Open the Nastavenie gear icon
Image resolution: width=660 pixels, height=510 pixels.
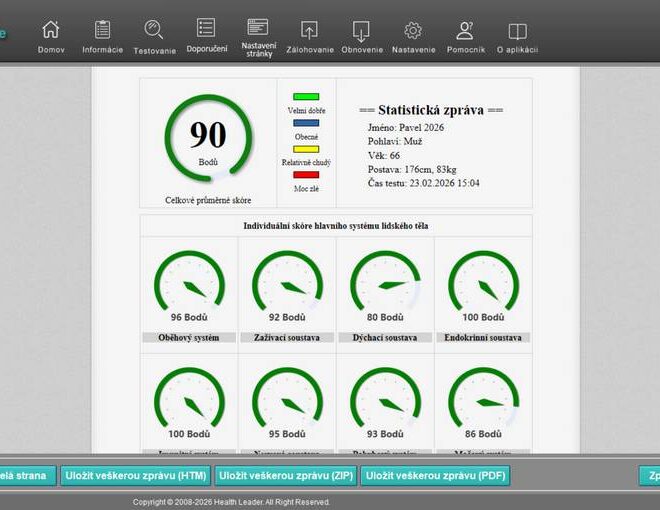[x=413, y=30]
